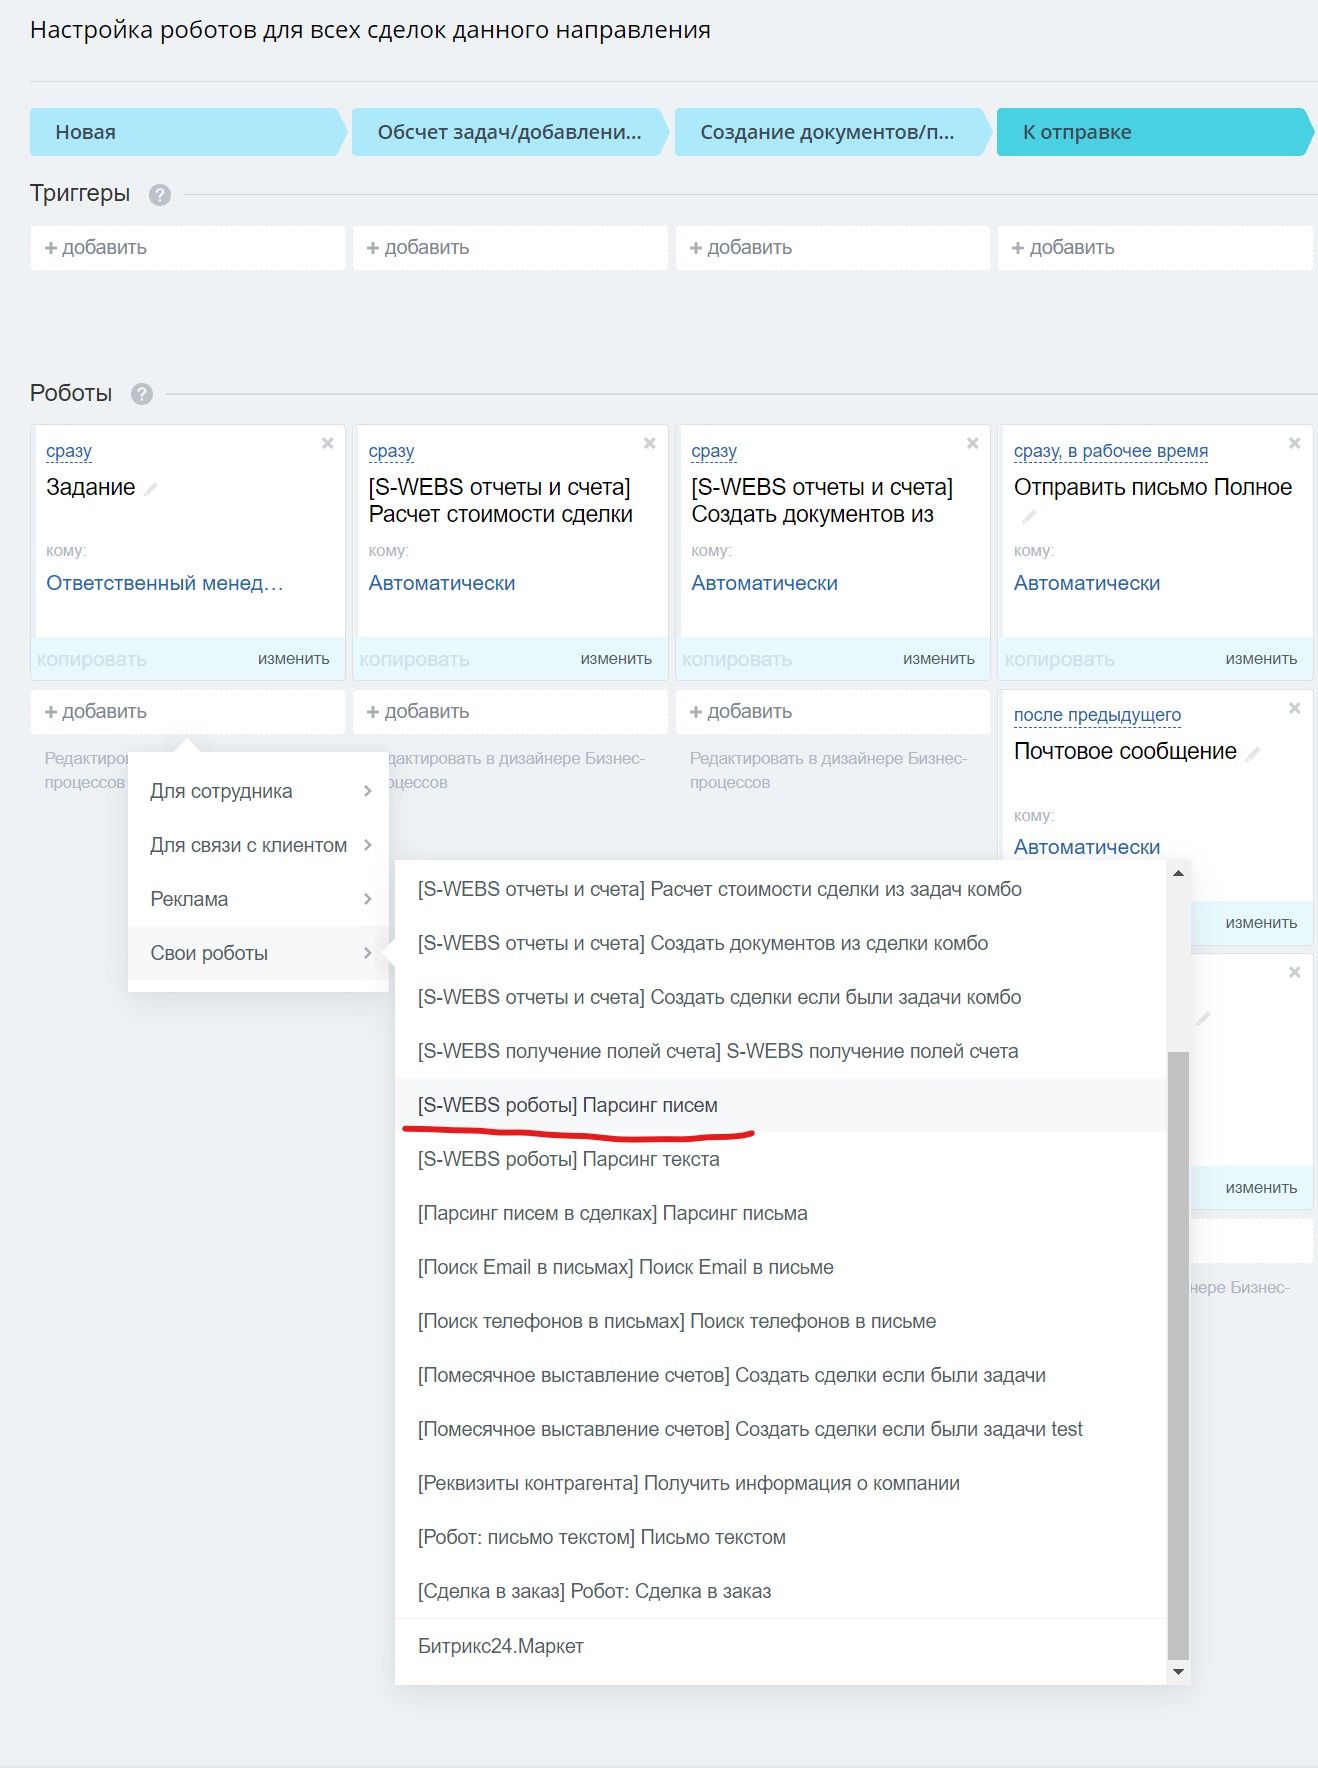Open the Triggers help question-mark icon

[x=160, y=195]
